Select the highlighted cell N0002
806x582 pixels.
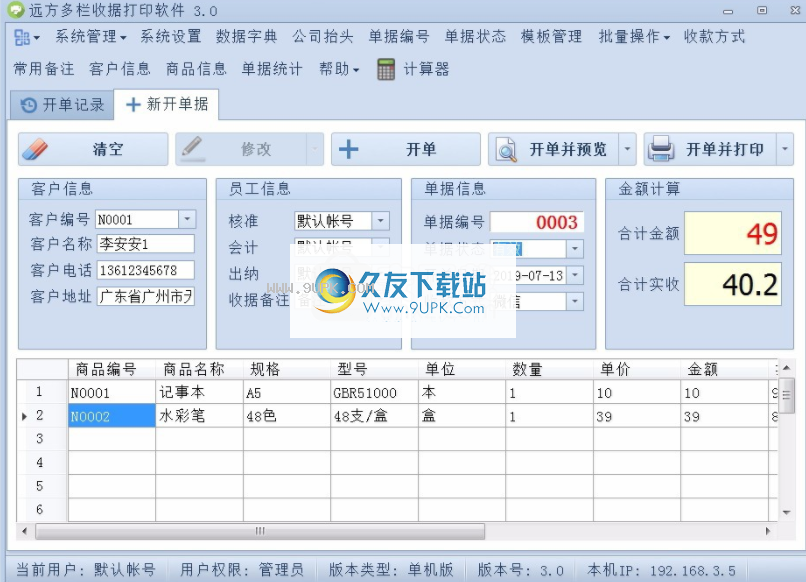[112, 416]
